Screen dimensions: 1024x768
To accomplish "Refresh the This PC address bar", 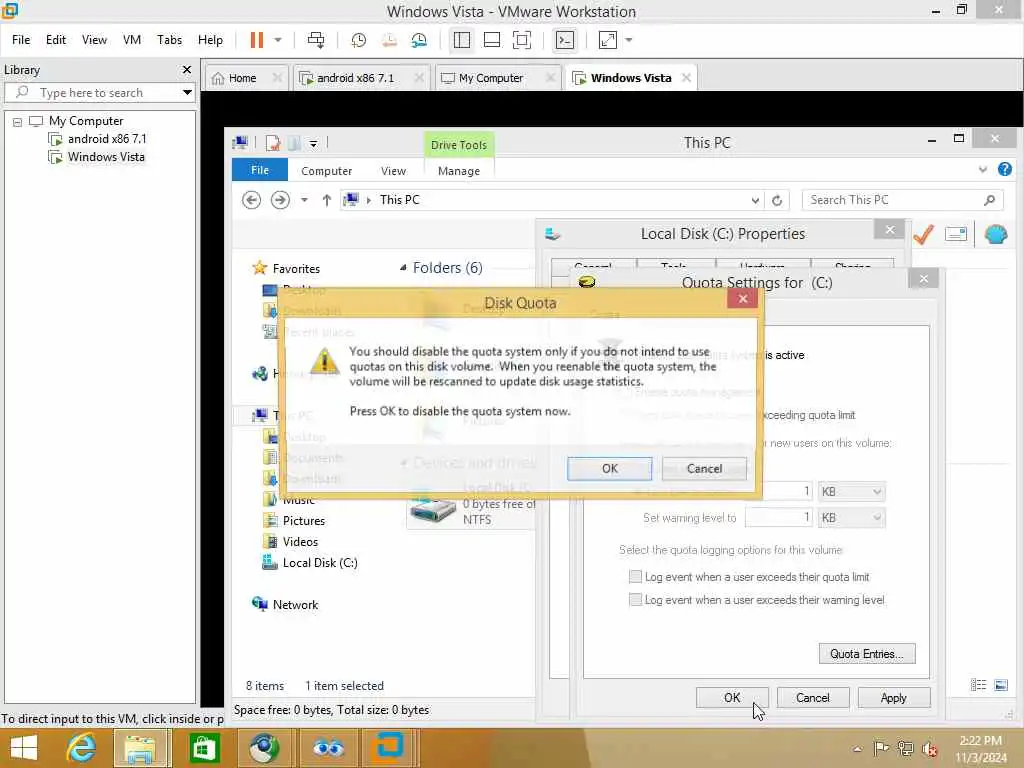I will point(776,200).
